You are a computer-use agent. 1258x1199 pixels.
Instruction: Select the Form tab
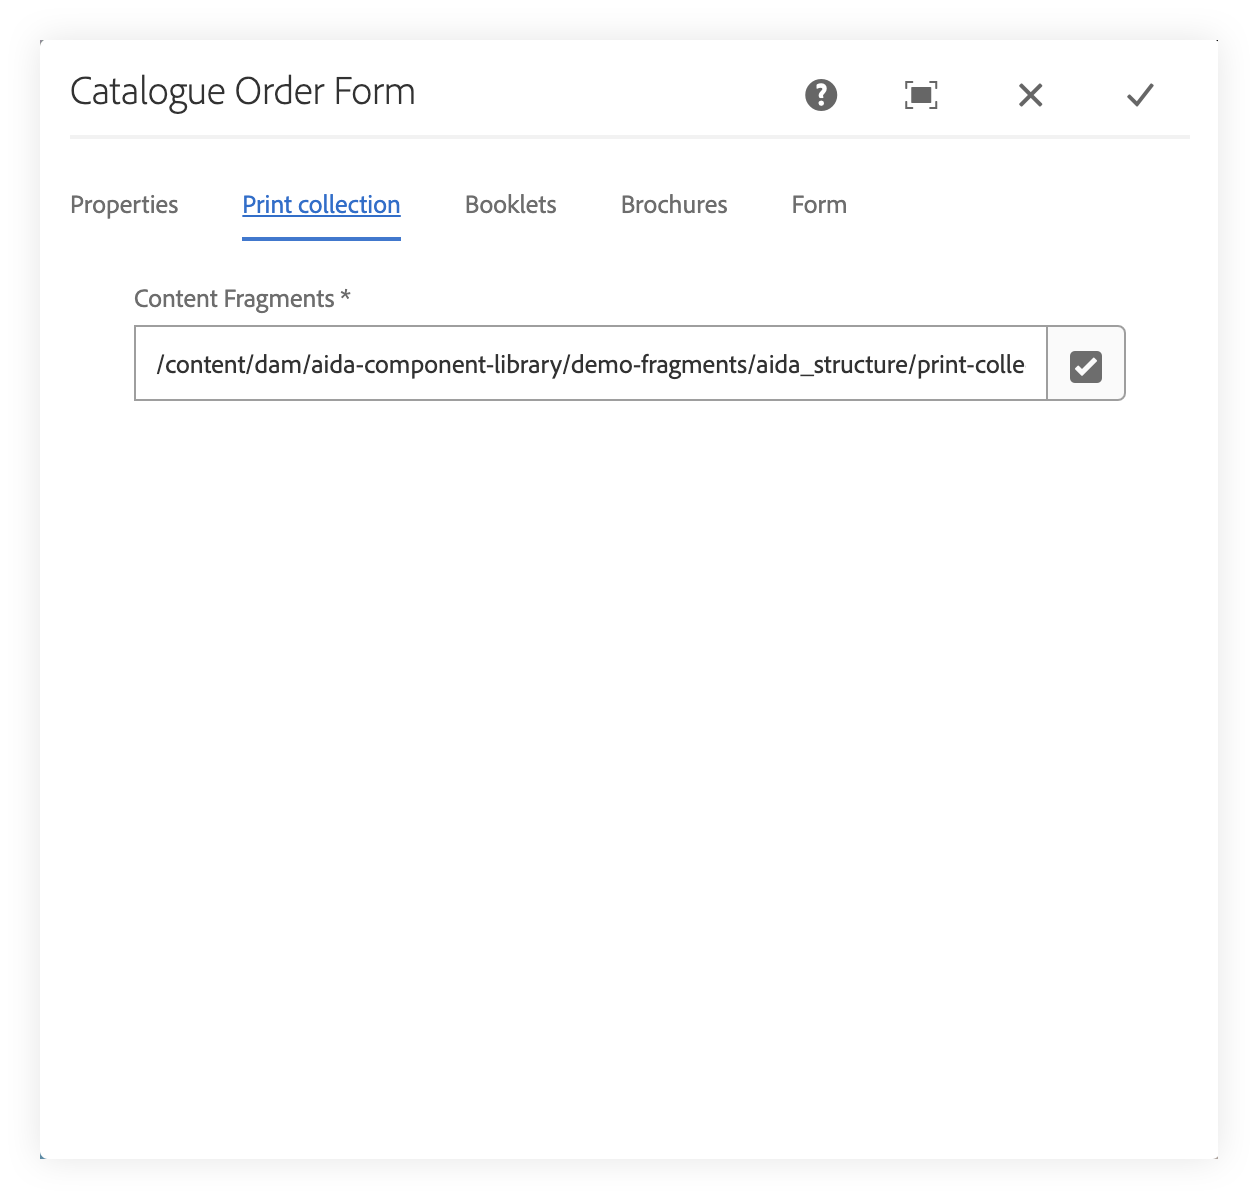[818, 204]
